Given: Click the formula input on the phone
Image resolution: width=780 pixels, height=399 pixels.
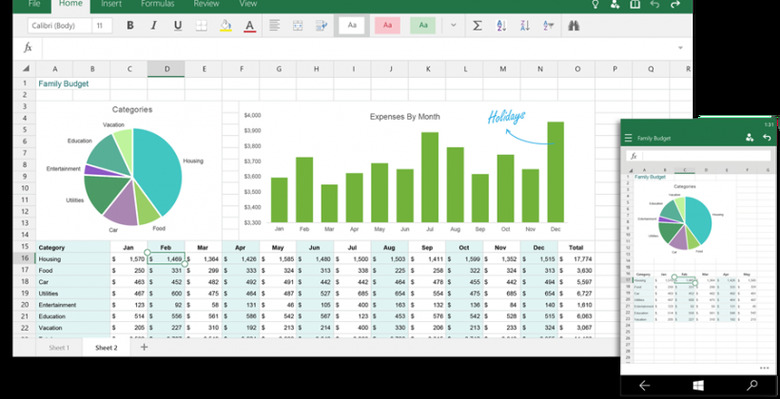Looking at the screenshot, I should tap(705, 156).
